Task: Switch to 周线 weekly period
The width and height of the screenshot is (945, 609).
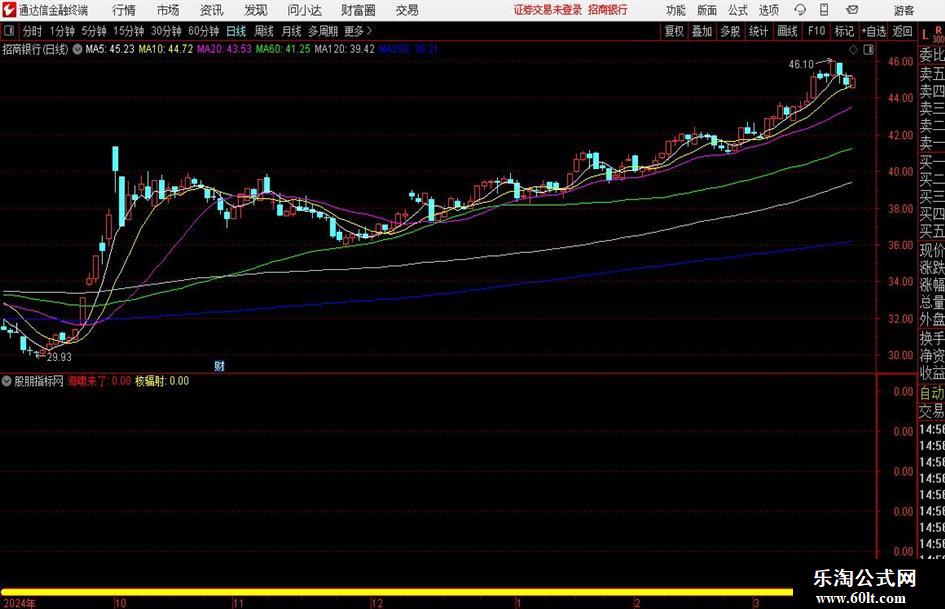Action: [x=264, y=31]
